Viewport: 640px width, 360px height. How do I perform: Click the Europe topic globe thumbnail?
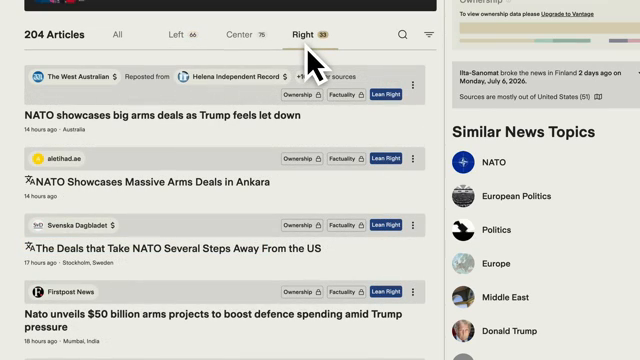463,264
